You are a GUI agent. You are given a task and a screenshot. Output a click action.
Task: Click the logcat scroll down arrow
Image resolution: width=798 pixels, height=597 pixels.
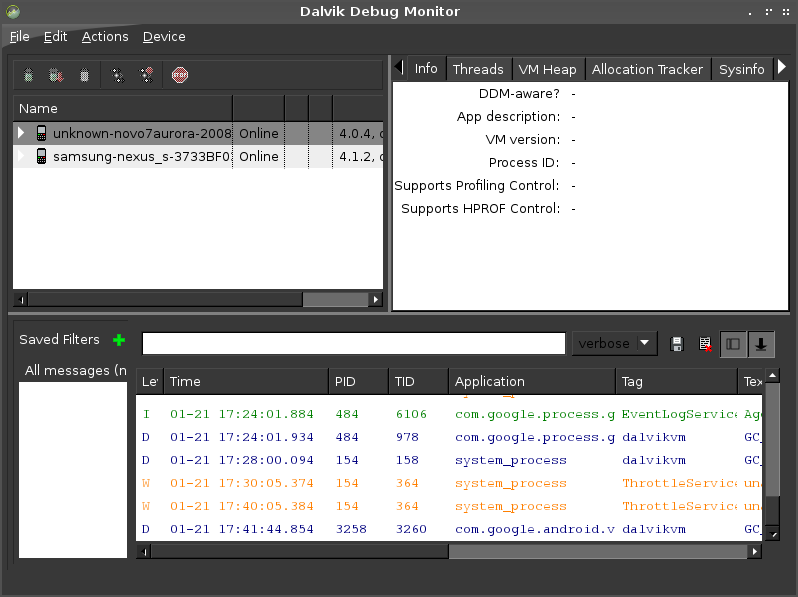pos(773,534)
